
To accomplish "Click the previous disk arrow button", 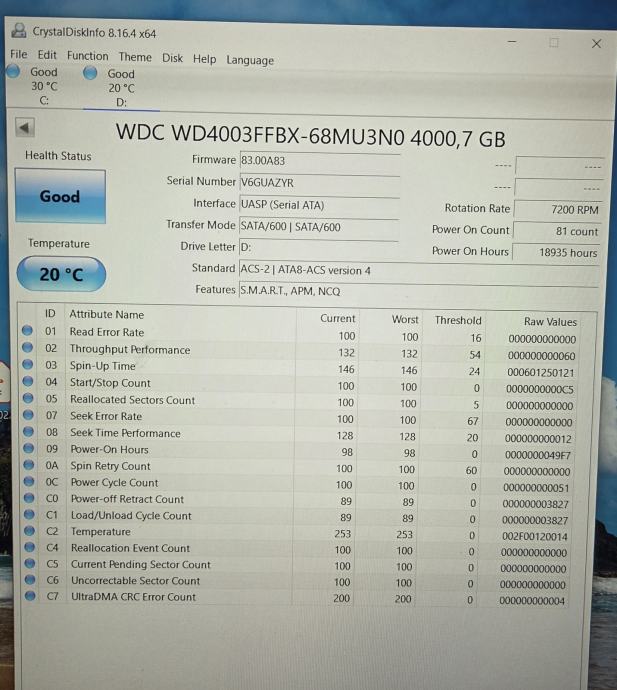I will tap(25, 128).
